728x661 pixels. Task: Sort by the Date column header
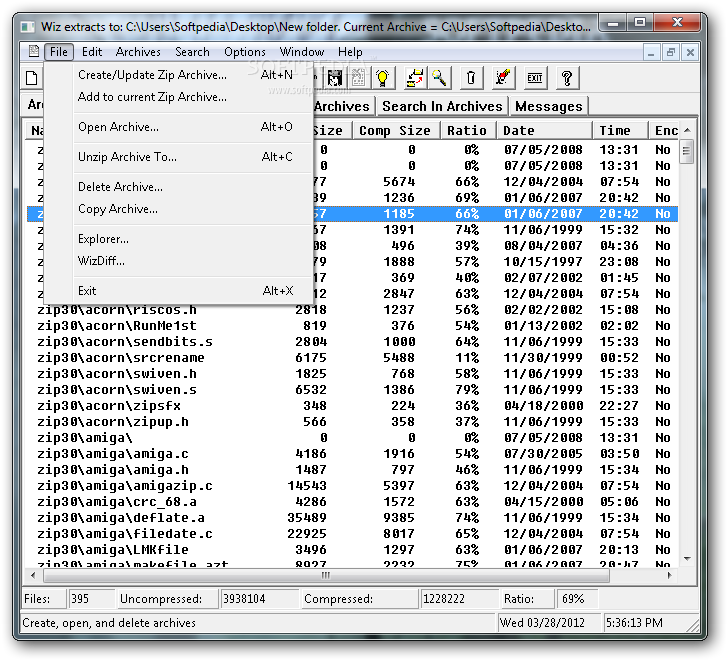(545, 130)
